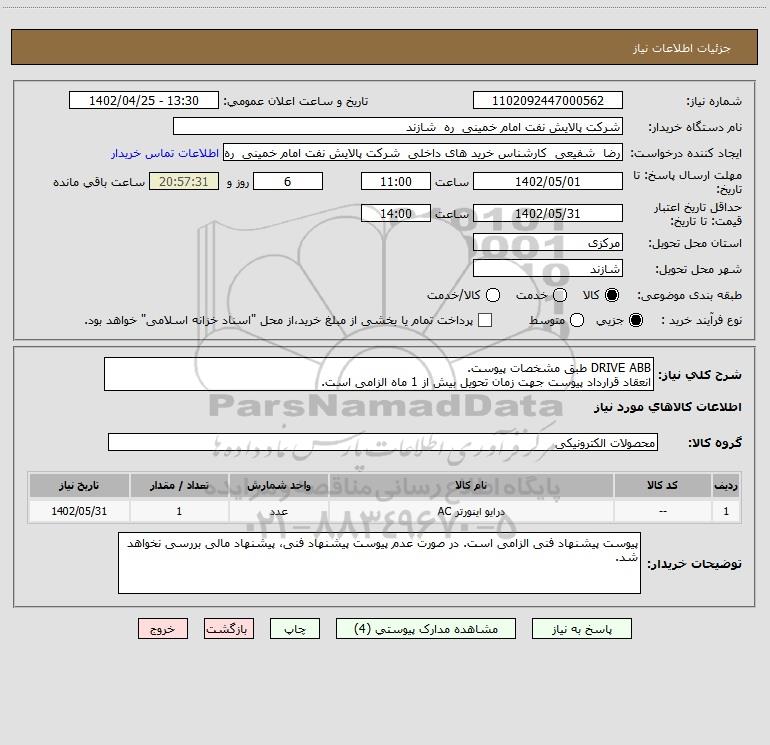Select the جزیی purchase type radio
770x745 pixels.
point(635,320)
